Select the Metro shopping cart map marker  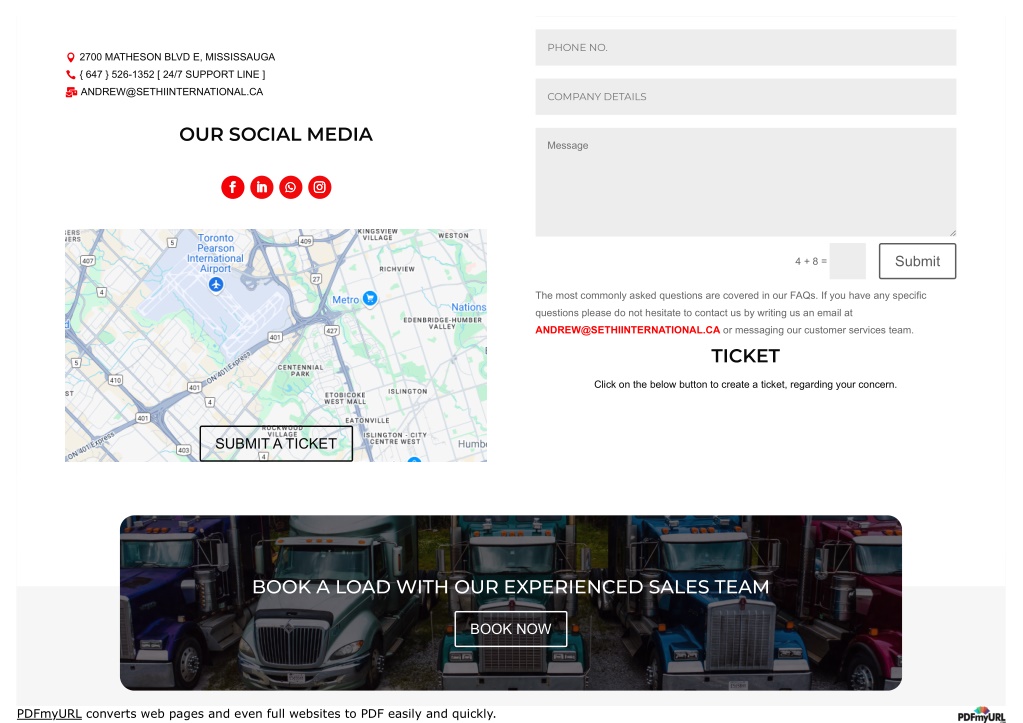point(370,298)
